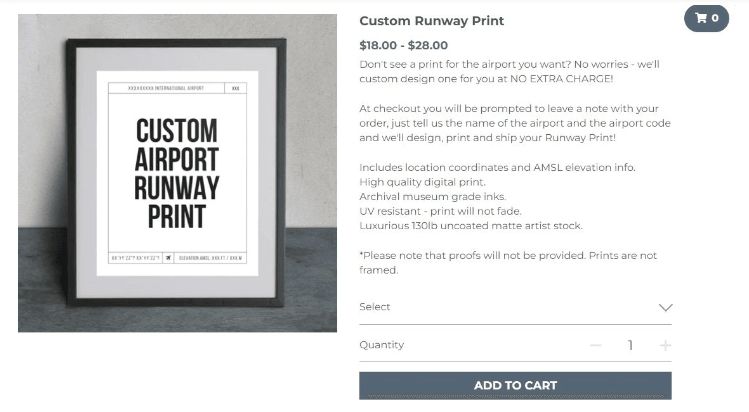Increase quantity with the plus icon
Viewport: 749px width, 412px height.
pyautogui.click(x=666, y=345)
